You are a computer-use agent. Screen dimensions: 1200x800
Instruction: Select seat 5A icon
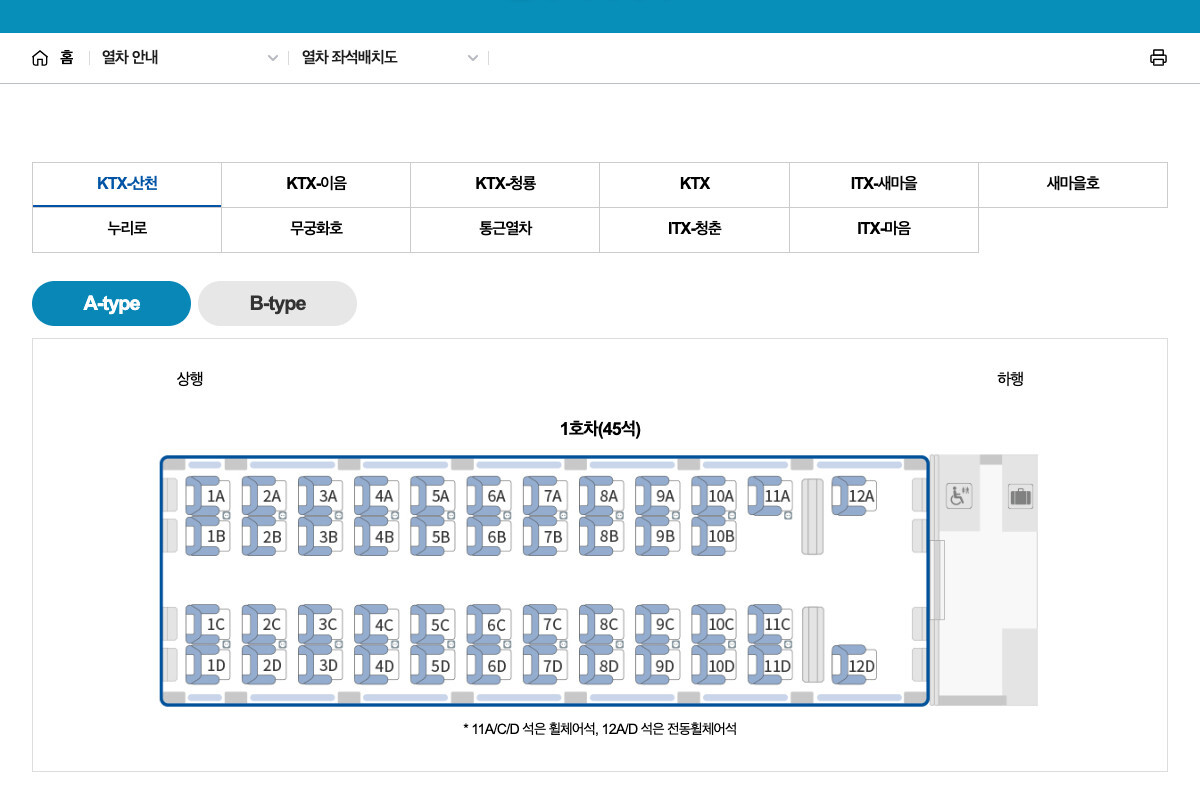point(432,495)
